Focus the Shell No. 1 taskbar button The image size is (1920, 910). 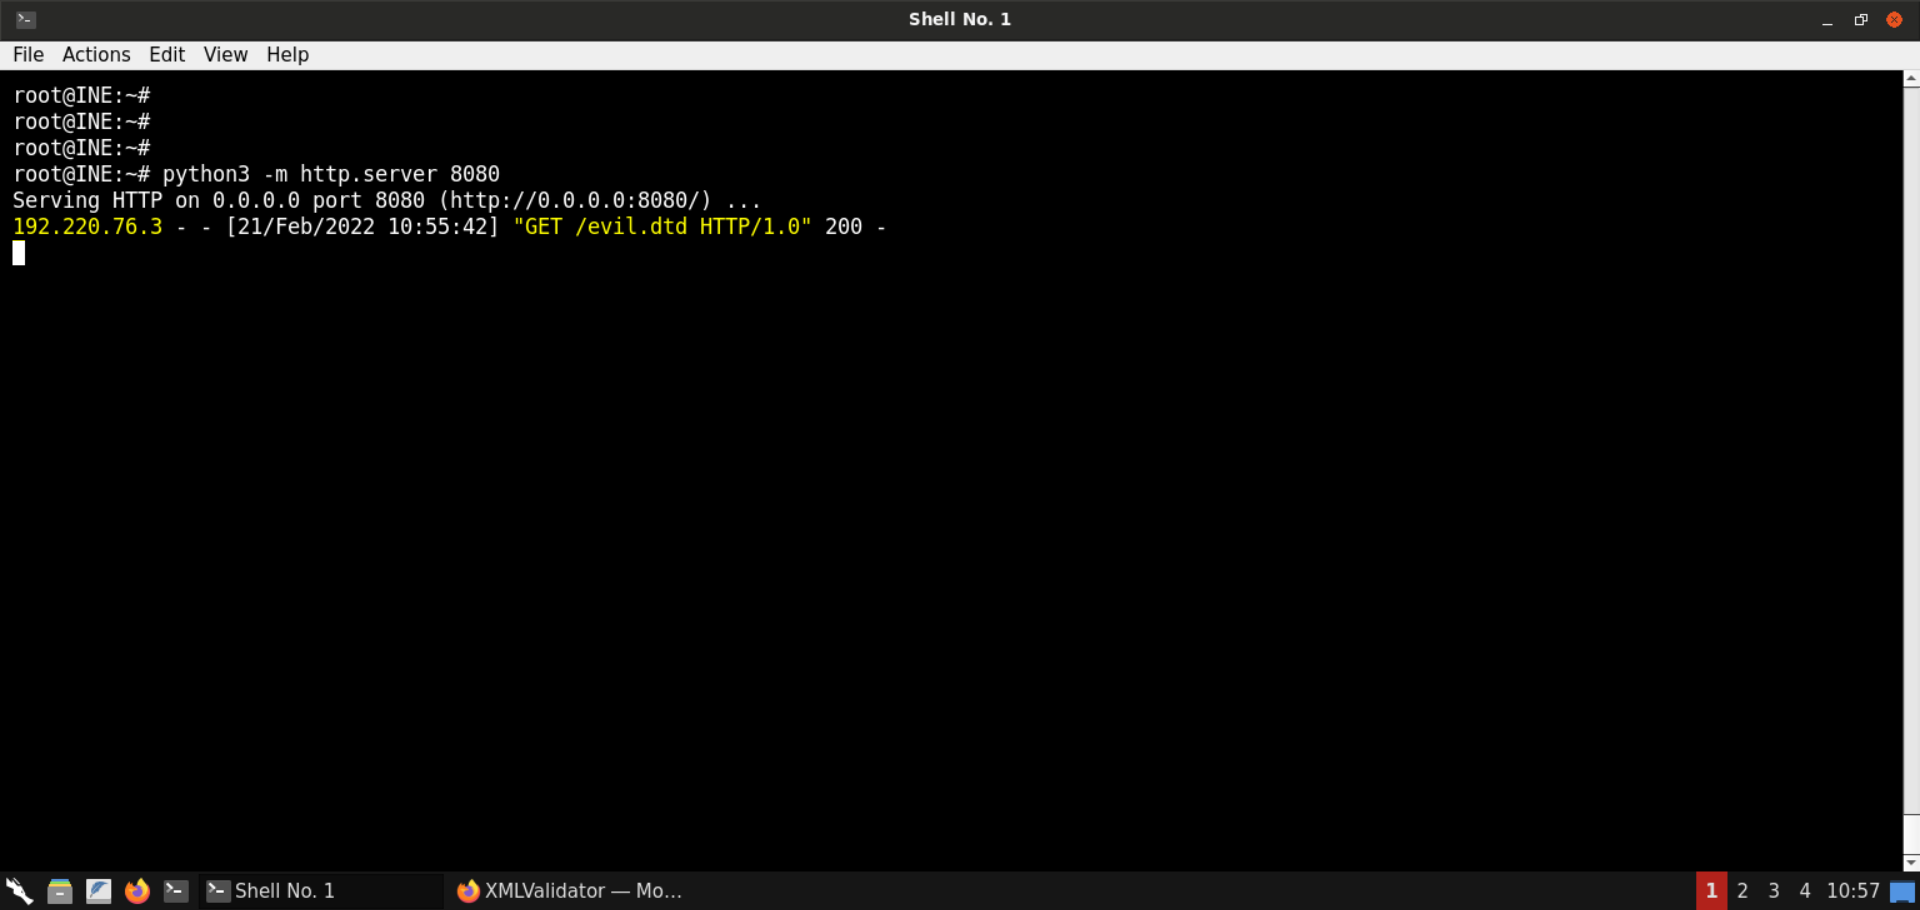[x=272, y=890]
